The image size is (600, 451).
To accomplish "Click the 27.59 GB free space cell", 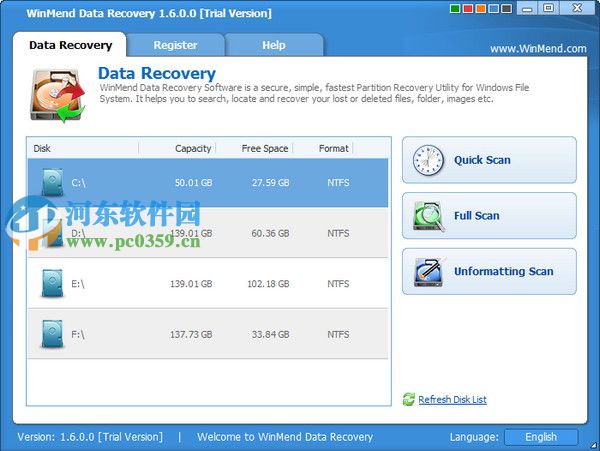I will (x=270, y=182).
